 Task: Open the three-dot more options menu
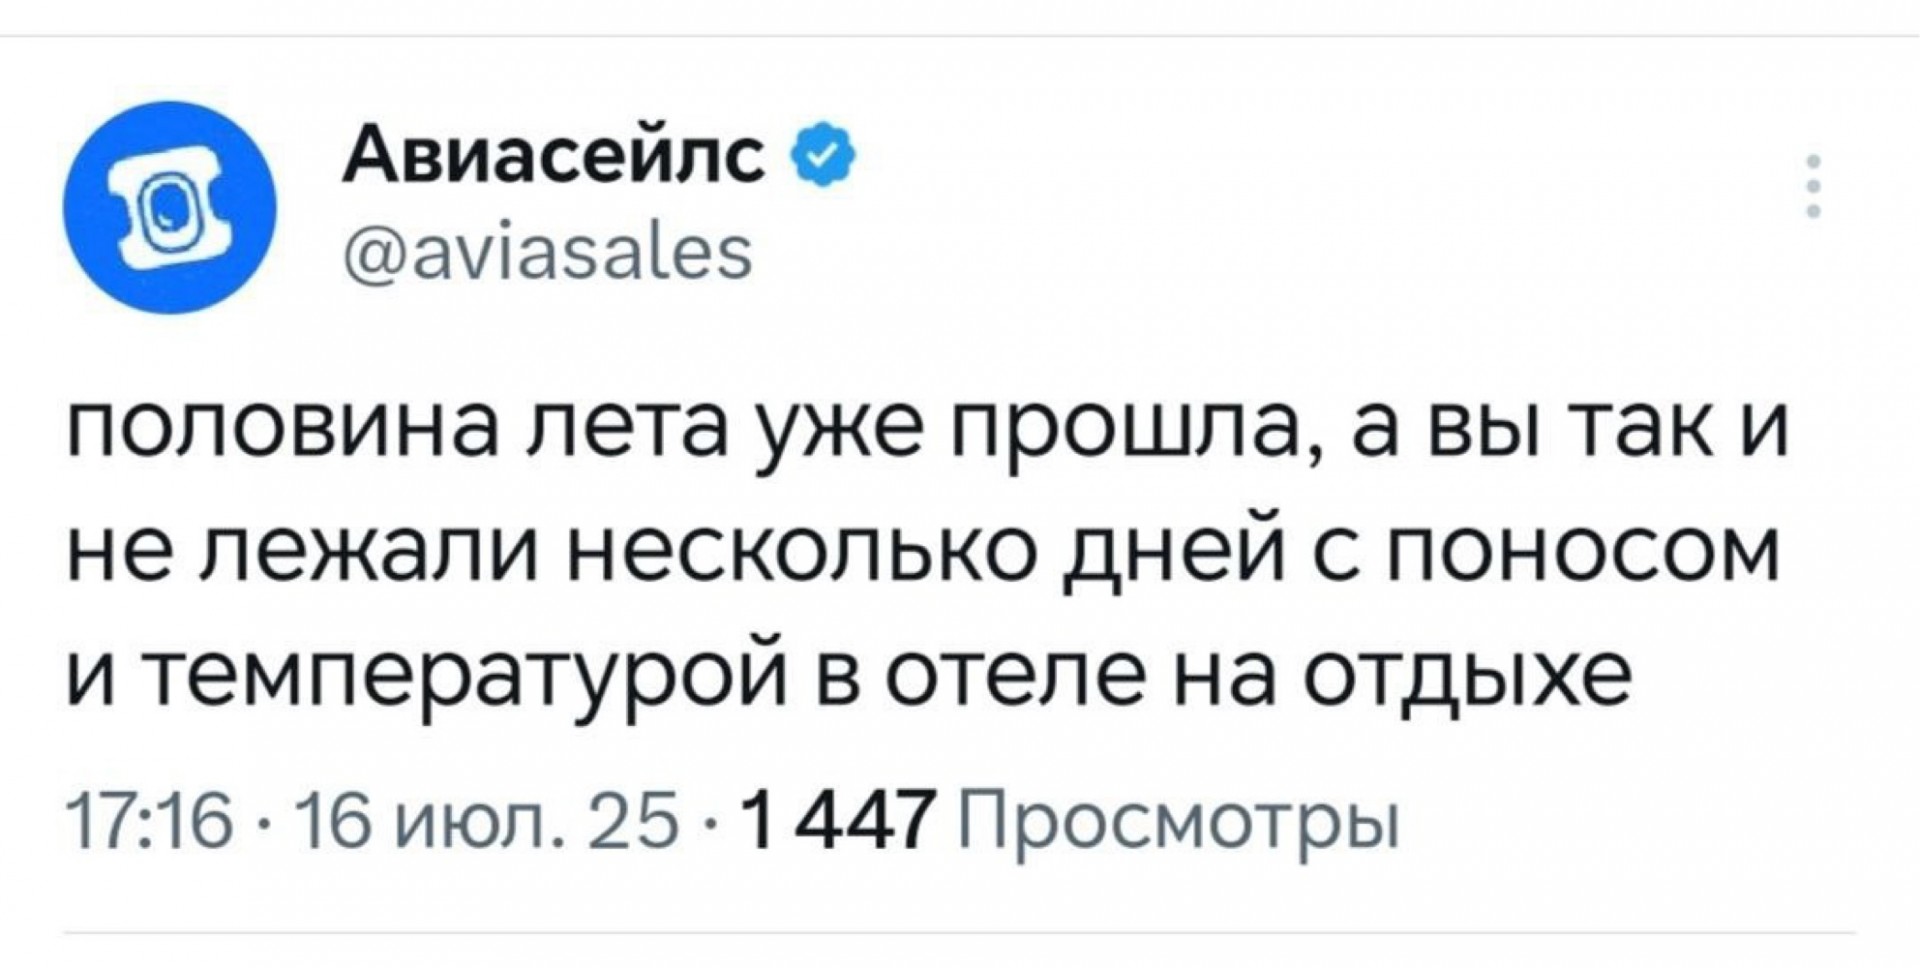[x=1814, y=186]
